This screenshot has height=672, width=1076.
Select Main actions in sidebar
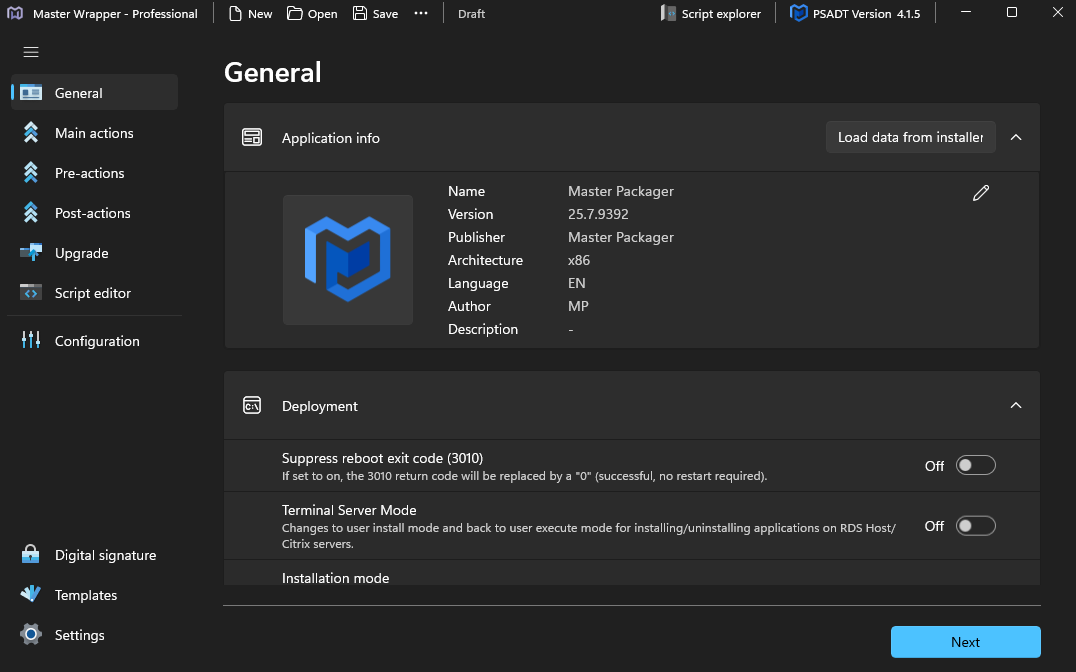point(93,133)
